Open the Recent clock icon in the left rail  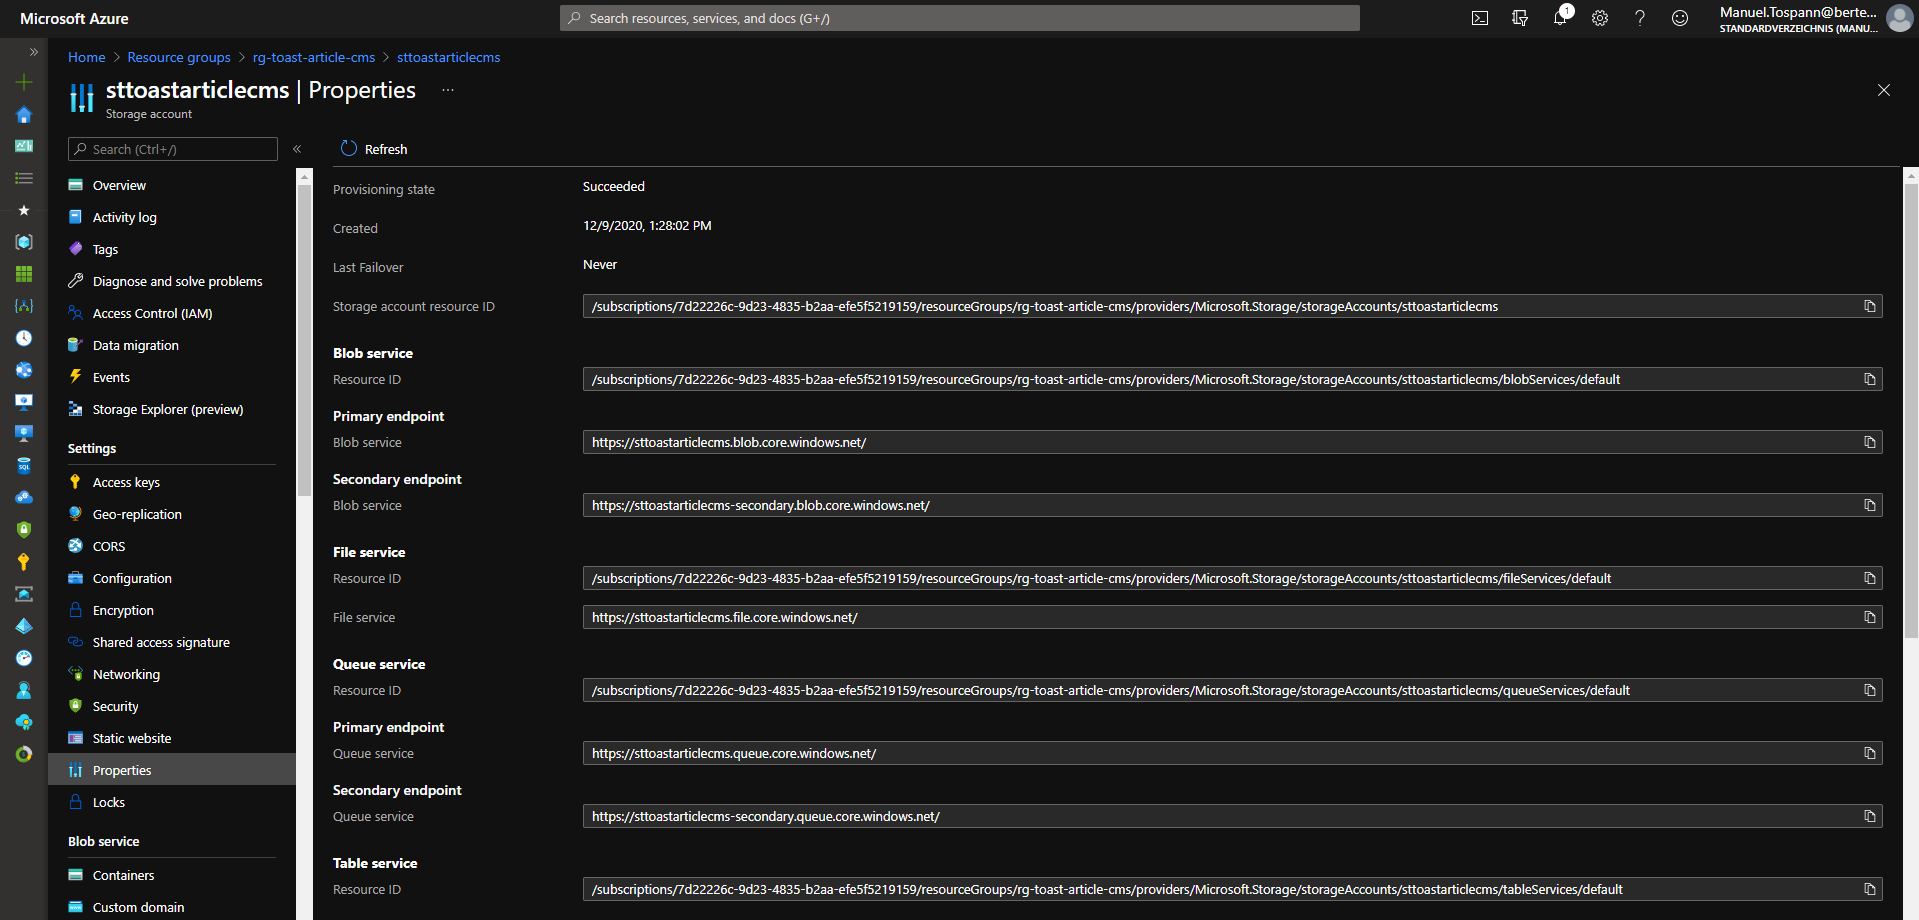pos(24,338)
